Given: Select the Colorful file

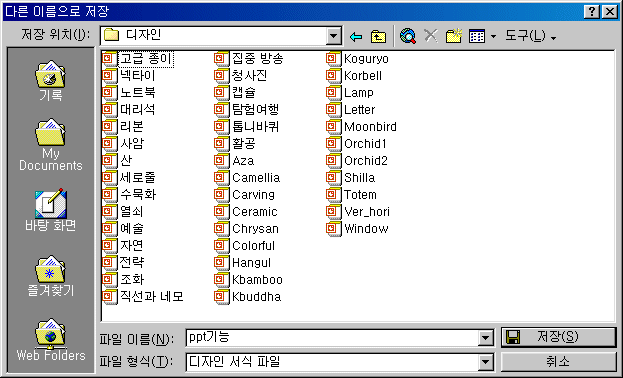Looking at the screenshot, I should [x=245, y=246].
